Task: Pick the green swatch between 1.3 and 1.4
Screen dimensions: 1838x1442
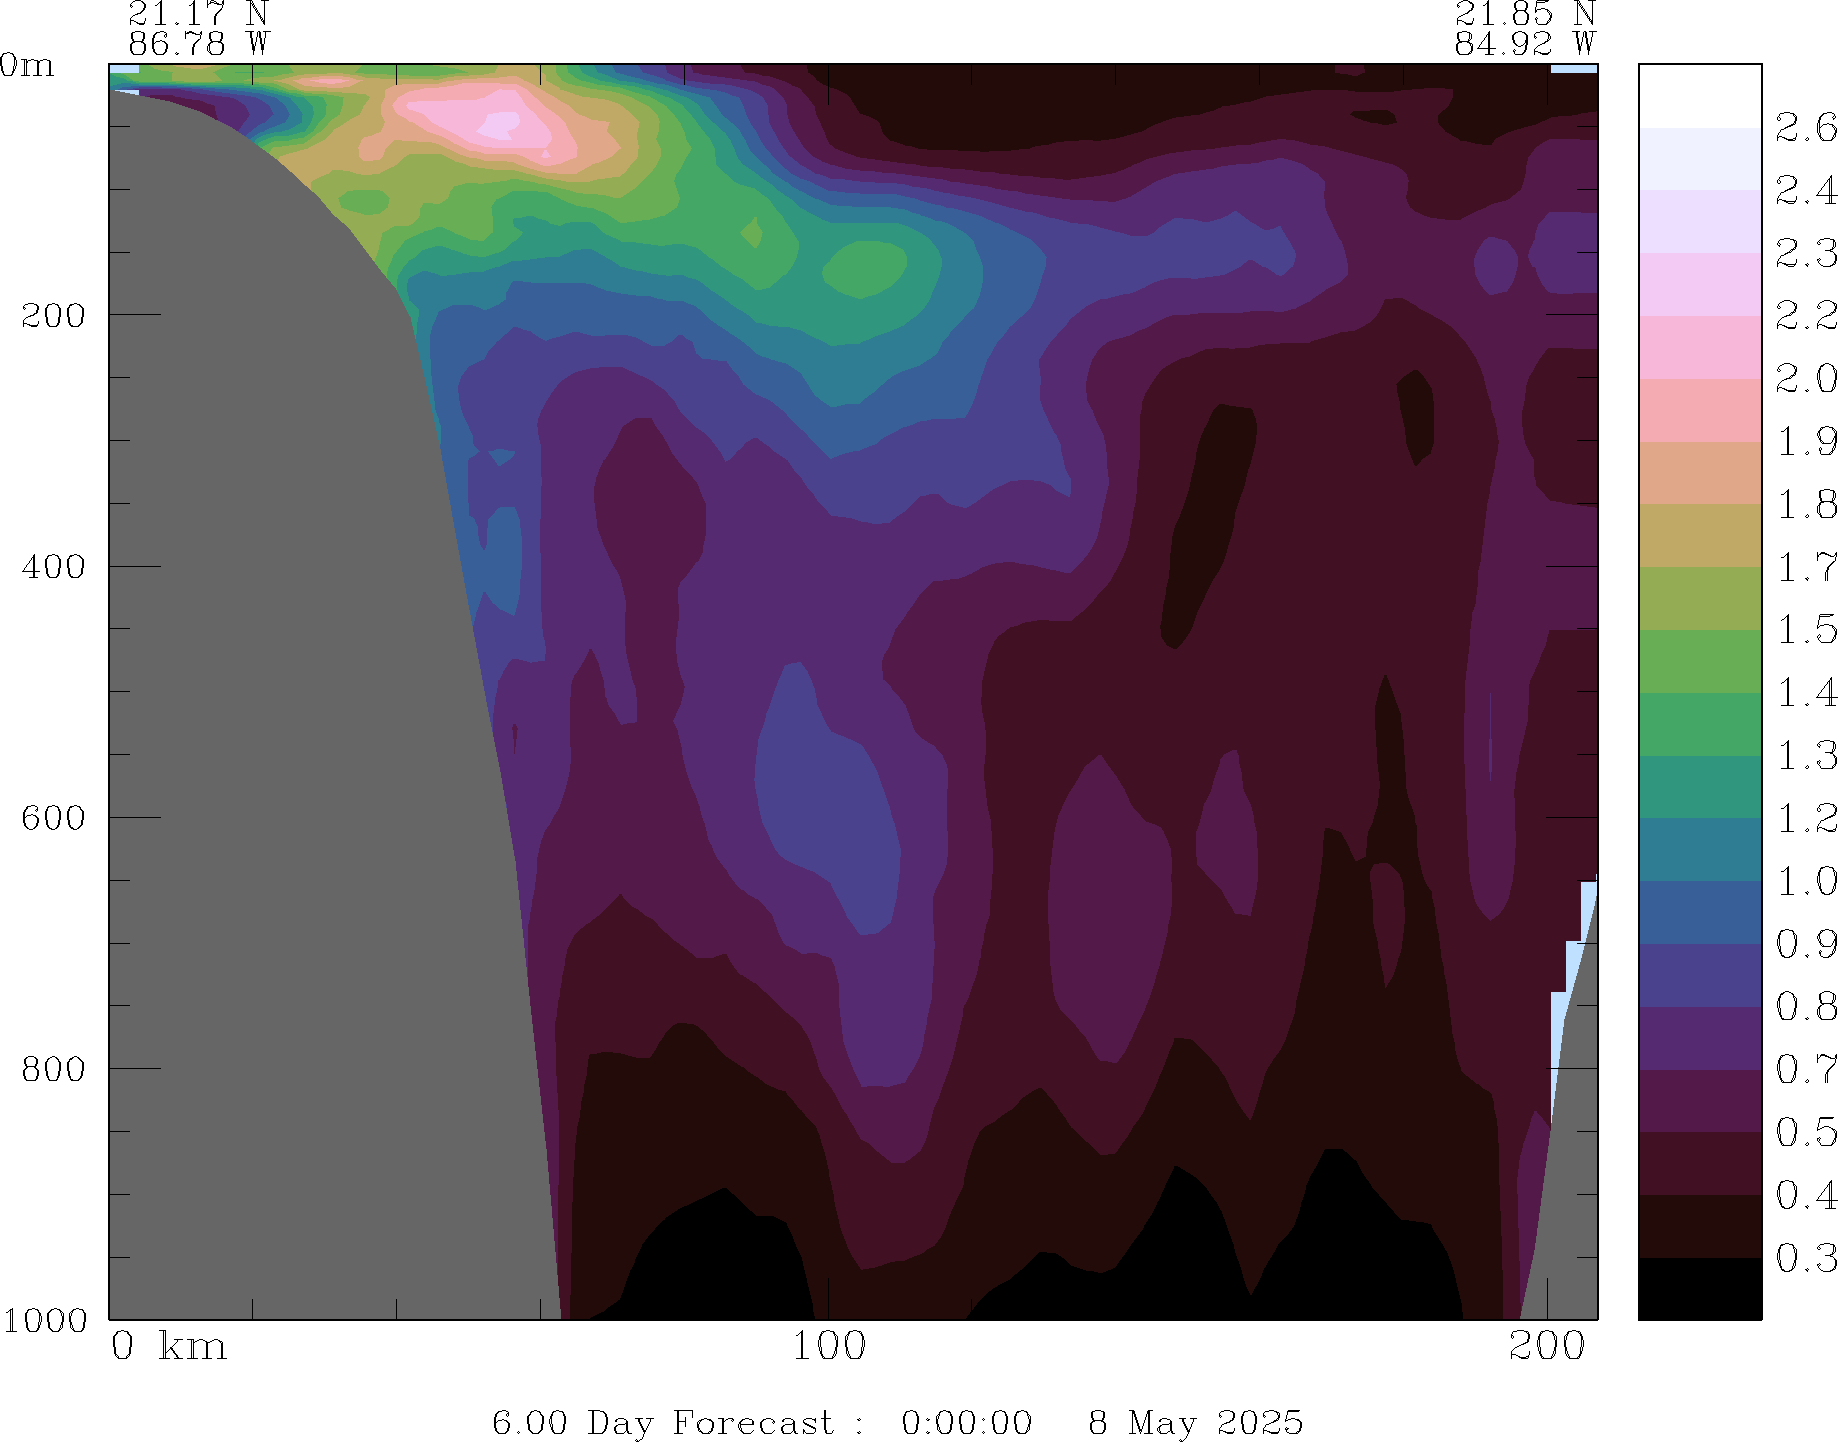Action: [1700, 724]
